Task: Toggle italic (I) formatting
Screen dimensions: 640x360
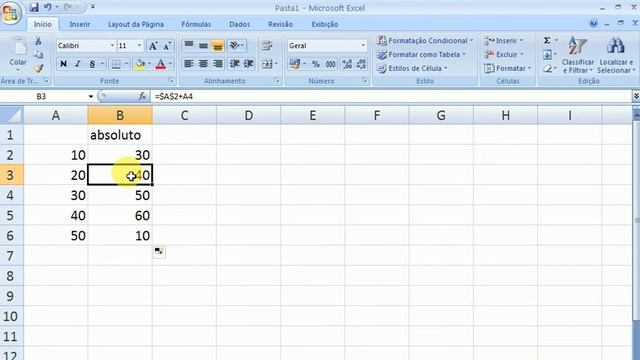Action: 78,64
